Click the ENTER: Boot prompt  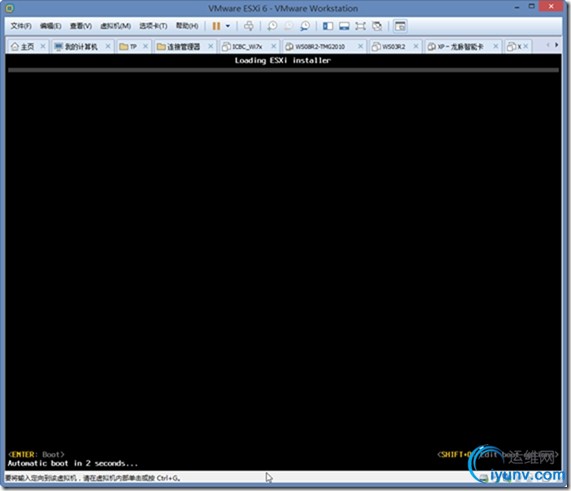pyautogui.click(x=36, y=455)
